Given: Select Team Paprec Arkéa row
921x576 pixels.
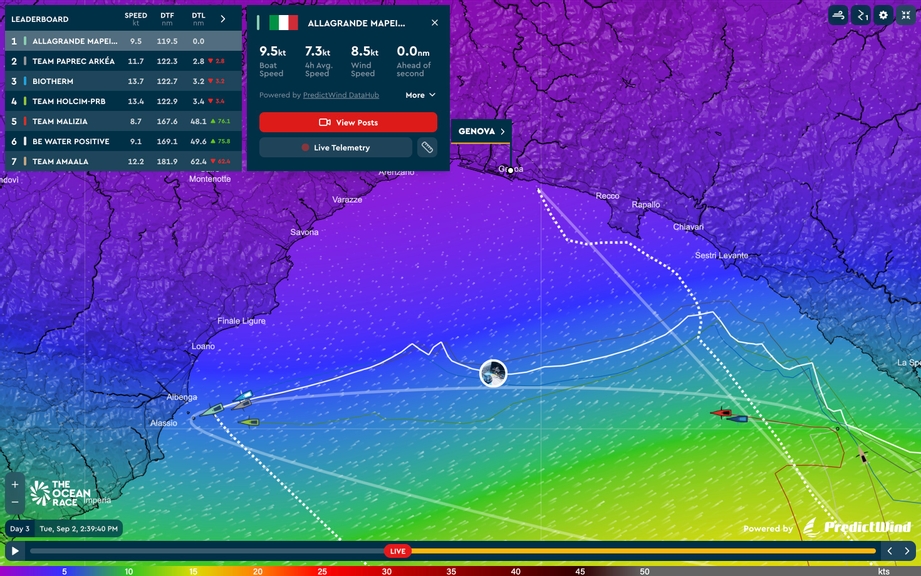Looking at the screenshot, I should click(x=123, y=61).
